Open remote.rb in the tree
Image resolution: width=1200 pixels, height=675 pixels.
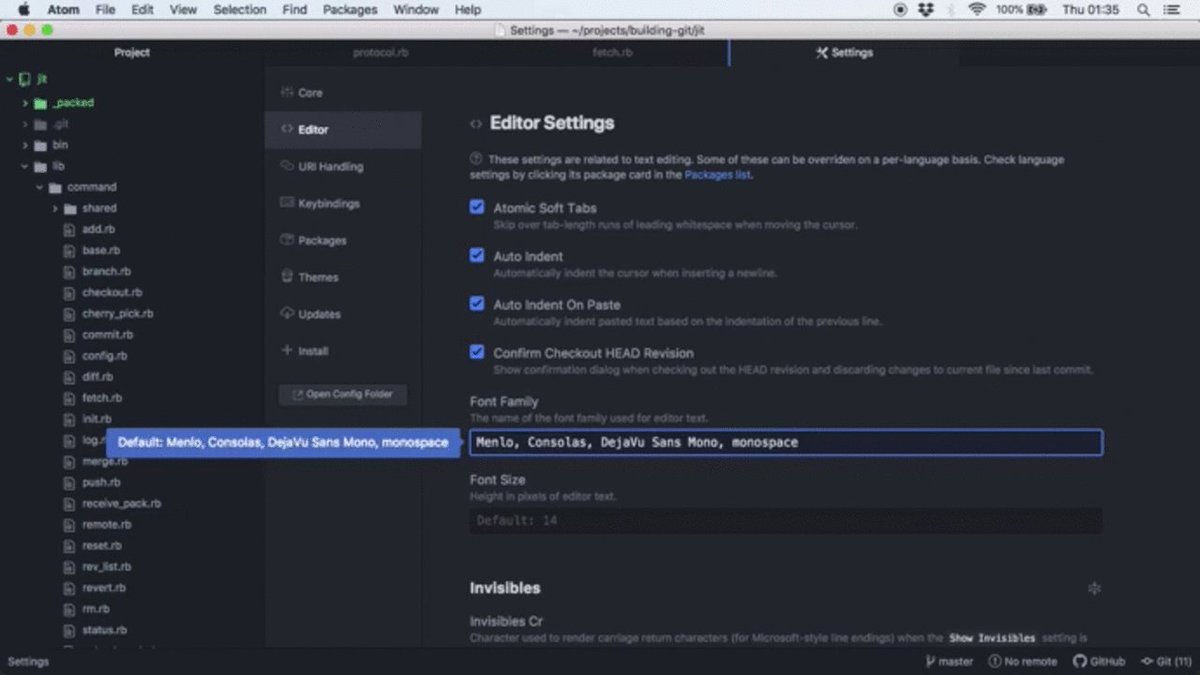click(x=106, y=525)
